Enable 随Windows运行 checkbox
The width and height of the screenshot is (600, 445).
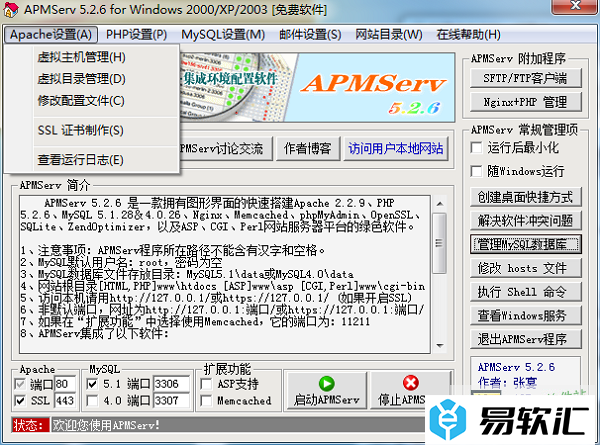(x=476, y=171)
